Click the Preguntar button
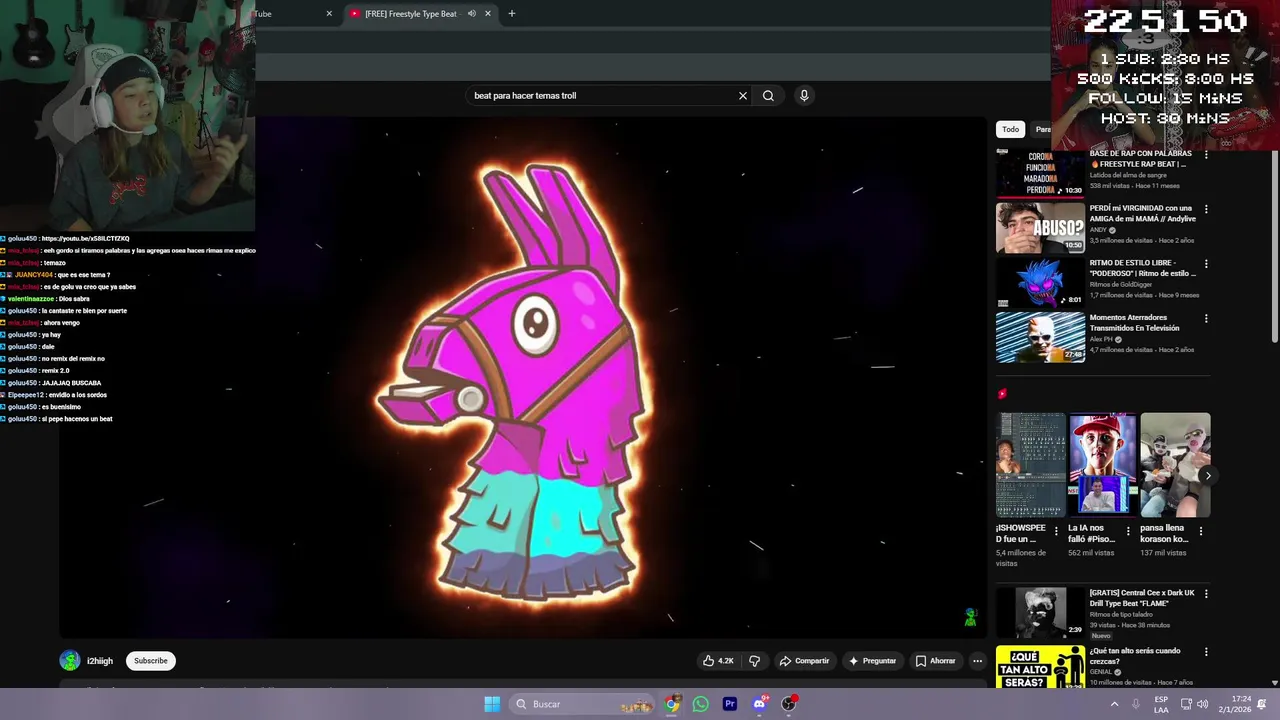Screen dimensions: 1280x720 [x=872, y=661]
